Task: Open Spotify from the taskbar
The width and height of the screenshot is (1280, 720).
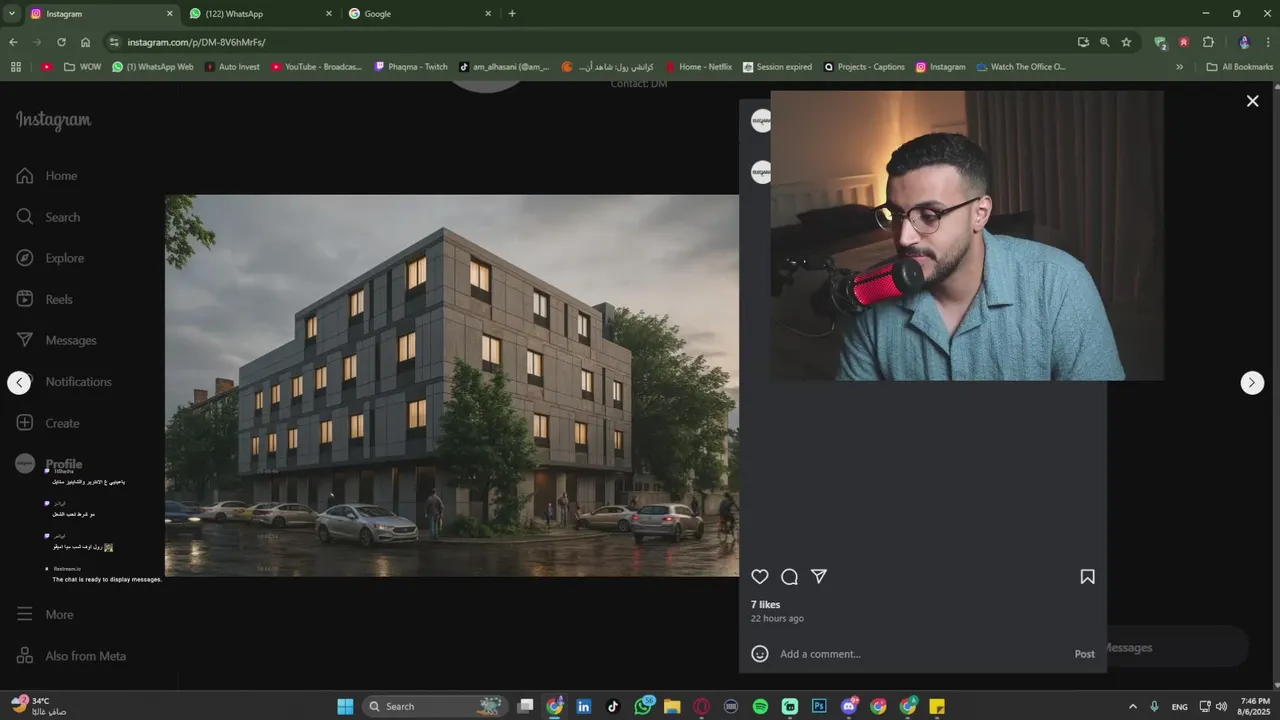Action: click(x=760, y=706)
